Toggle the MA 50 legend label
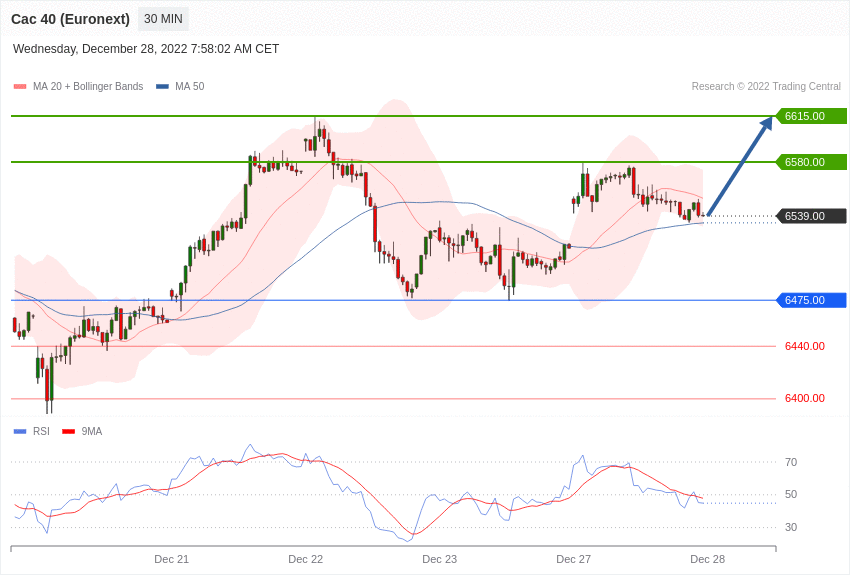The image size is (850, 576). click(x=189, y=87)
